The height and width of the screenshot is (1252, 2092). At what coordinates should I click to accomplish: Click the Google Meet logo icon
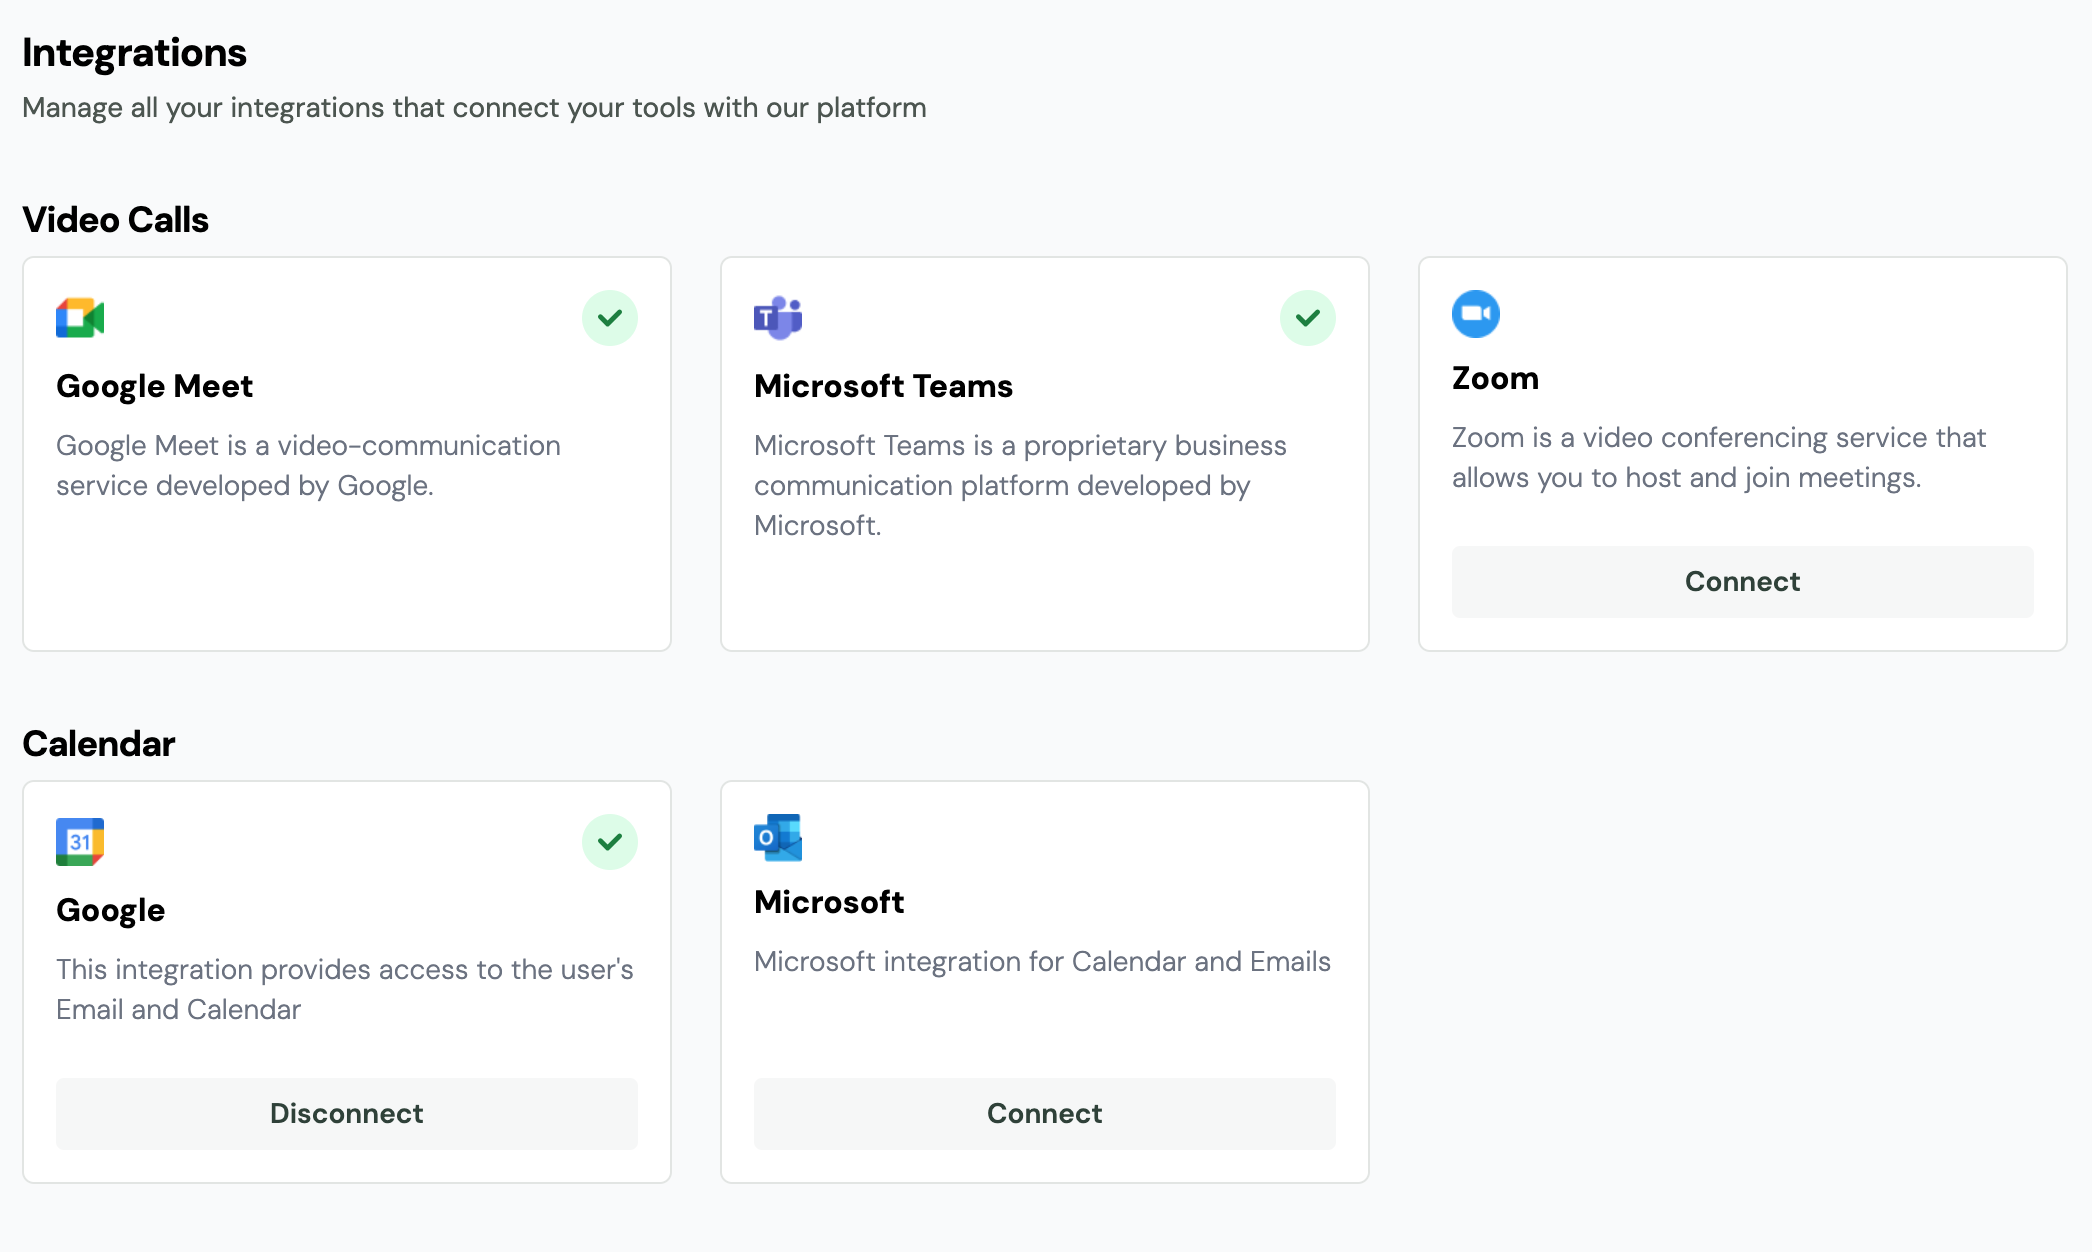click(80, 318)
